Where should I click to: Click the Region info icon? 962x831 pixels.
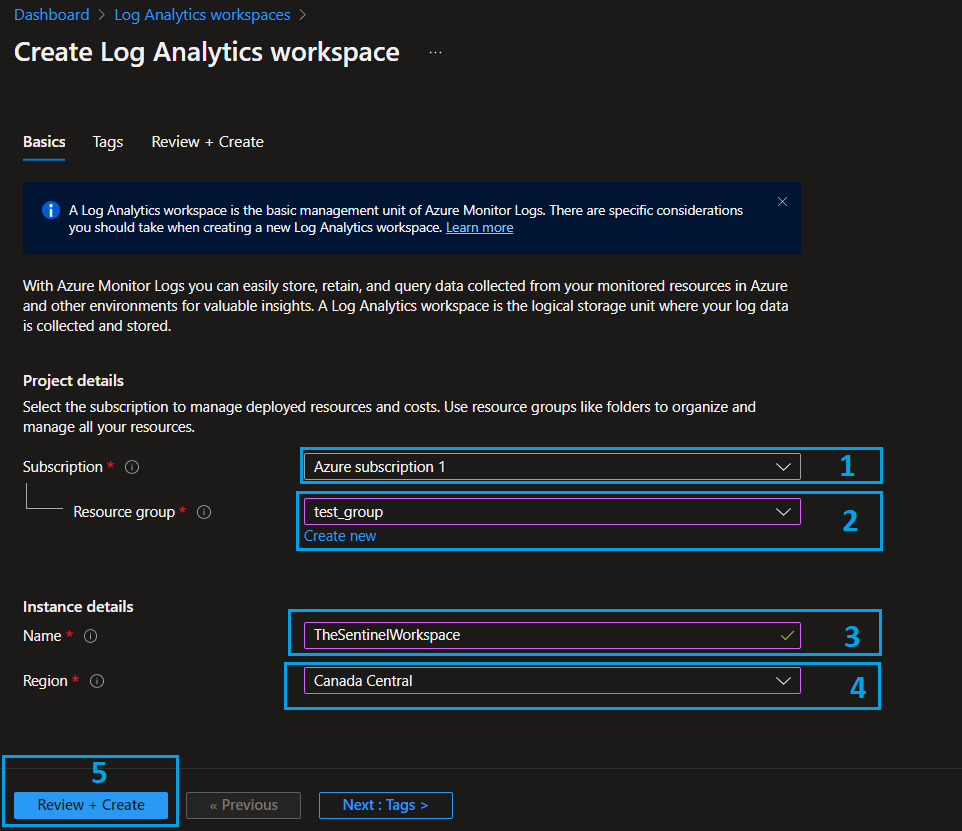[x=97, y=681]
